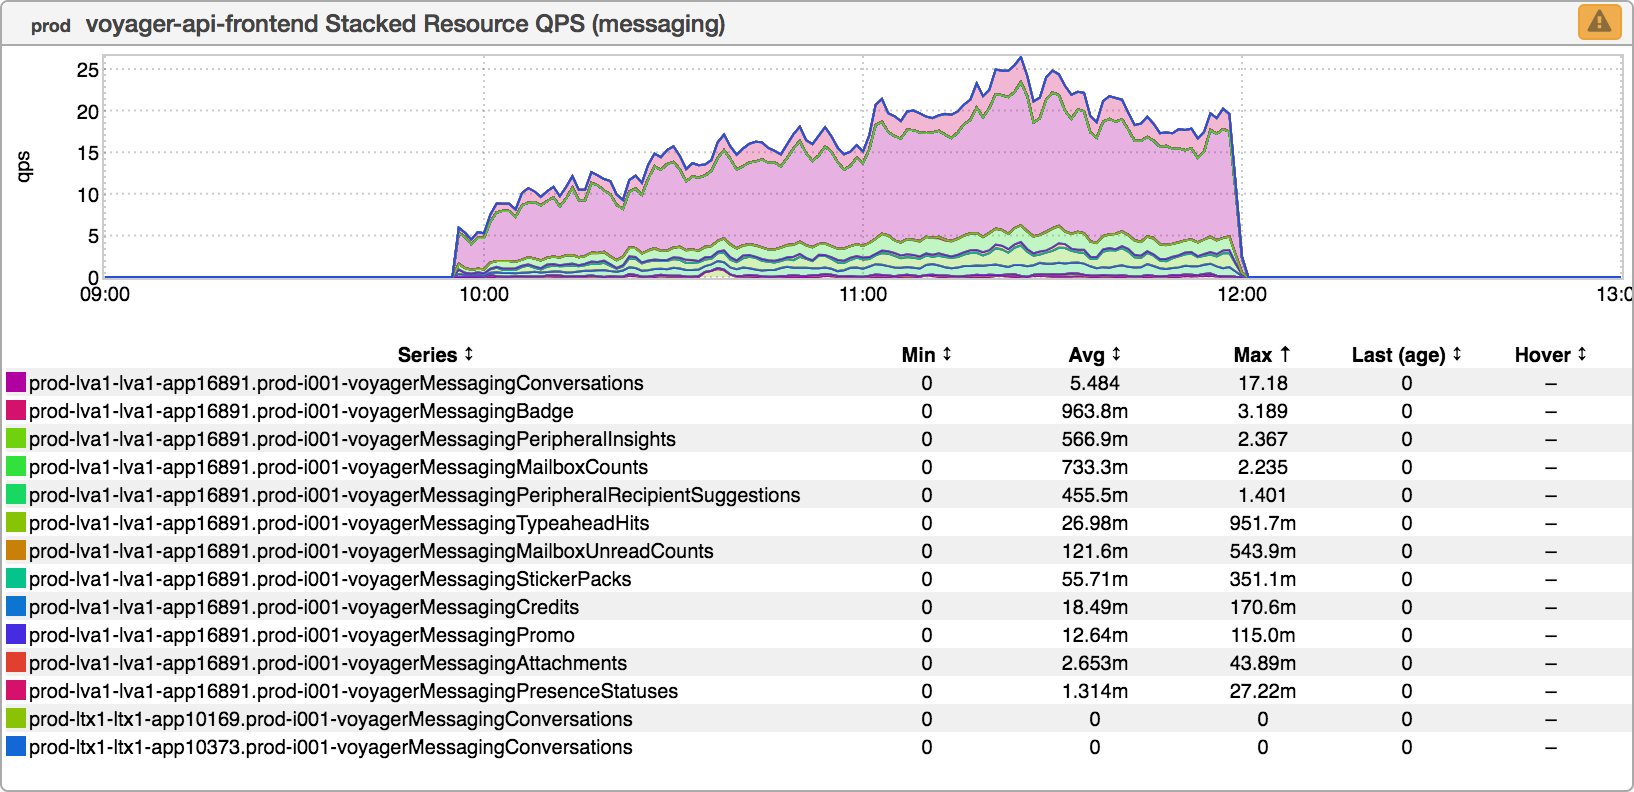Select the voyagerMessagingTypeaheadHits series name

(x=338, y=523)
